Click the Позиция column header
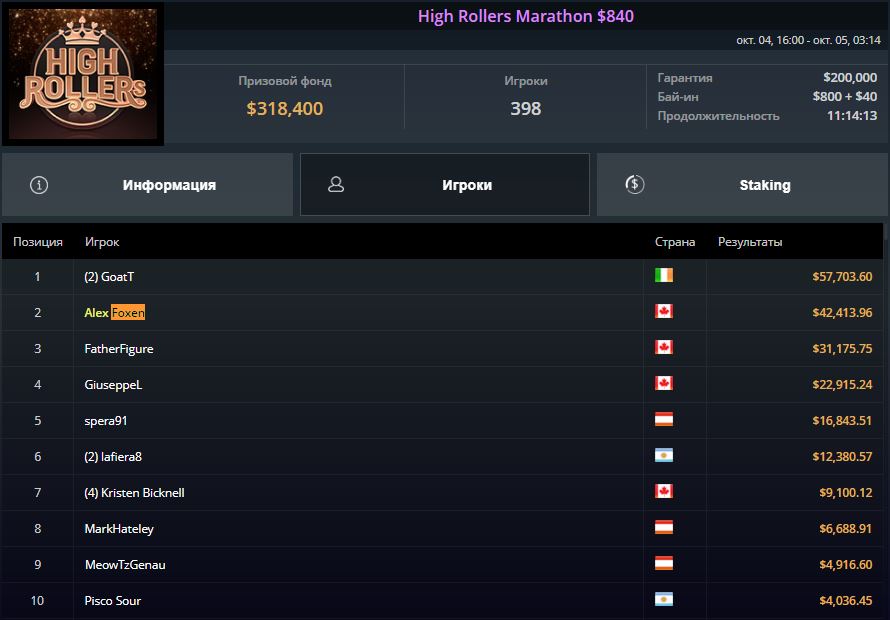 [x=37, y=242]
